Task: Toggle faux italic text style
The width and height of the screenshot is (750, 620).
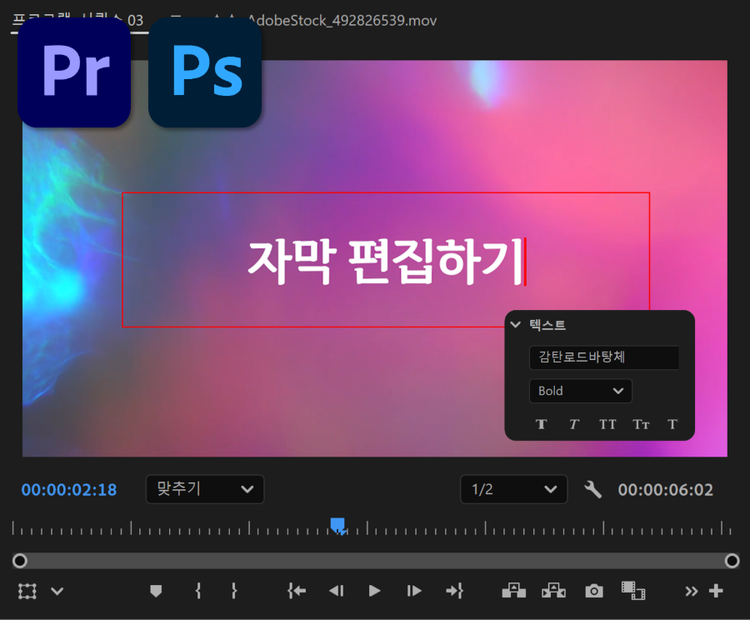Action: pyautogui.click(x=574, y=424)
